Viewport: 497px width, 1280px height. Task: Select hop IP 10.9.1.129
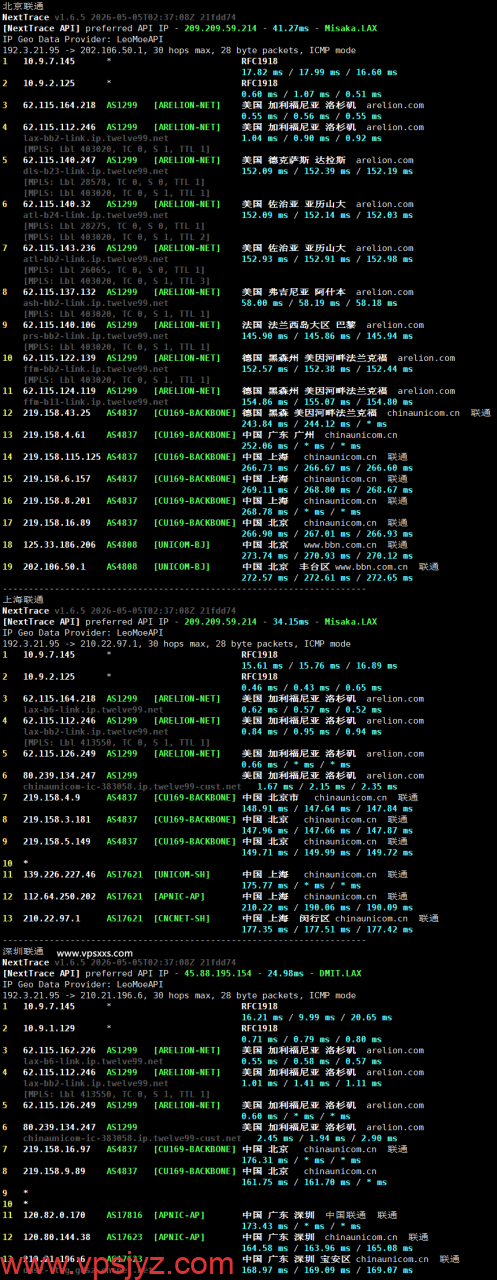(x=49, y=1028)
